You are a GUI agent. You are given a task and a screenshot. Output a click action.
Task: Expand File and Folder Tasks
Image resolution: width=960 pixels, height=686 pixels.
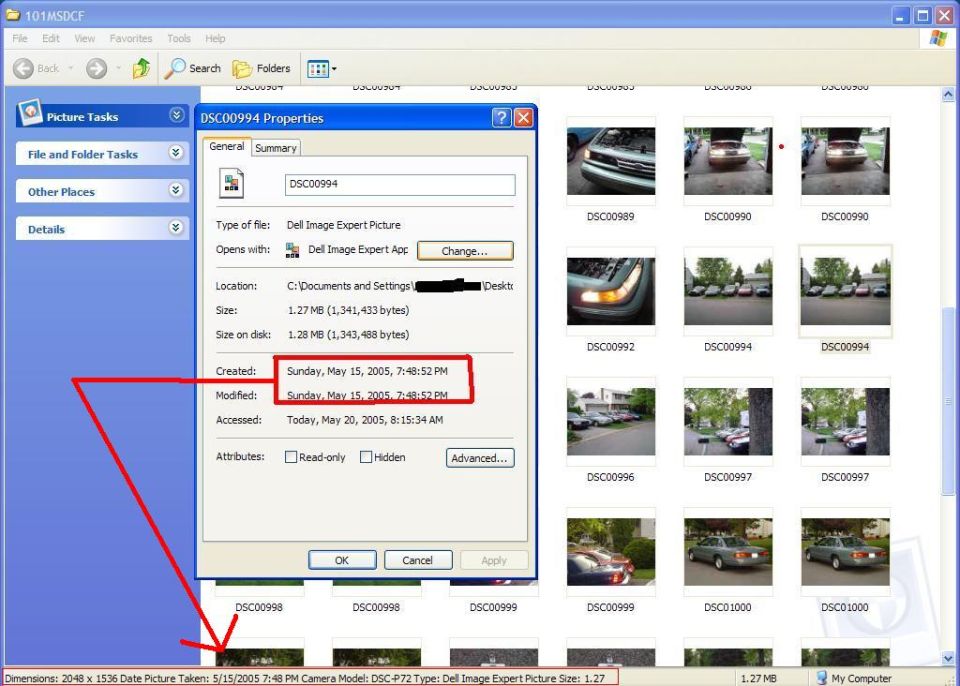coord(176,153)
